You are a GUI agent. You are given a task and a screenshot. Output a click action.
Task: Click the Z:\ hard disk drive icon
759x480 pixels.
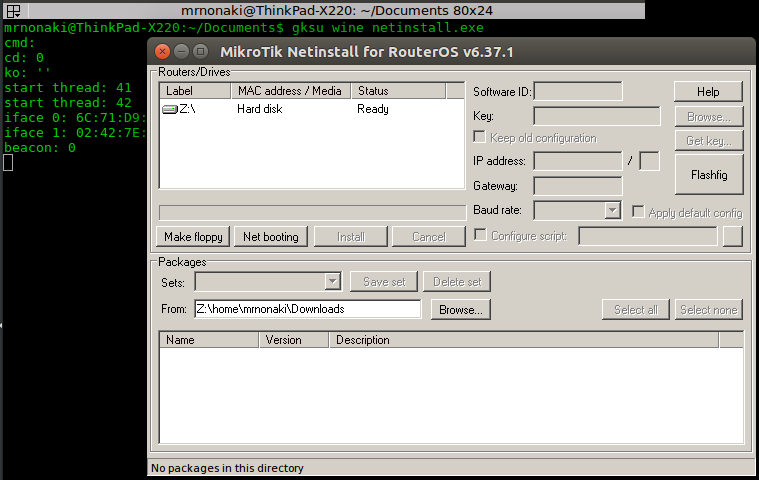[170, 109]
